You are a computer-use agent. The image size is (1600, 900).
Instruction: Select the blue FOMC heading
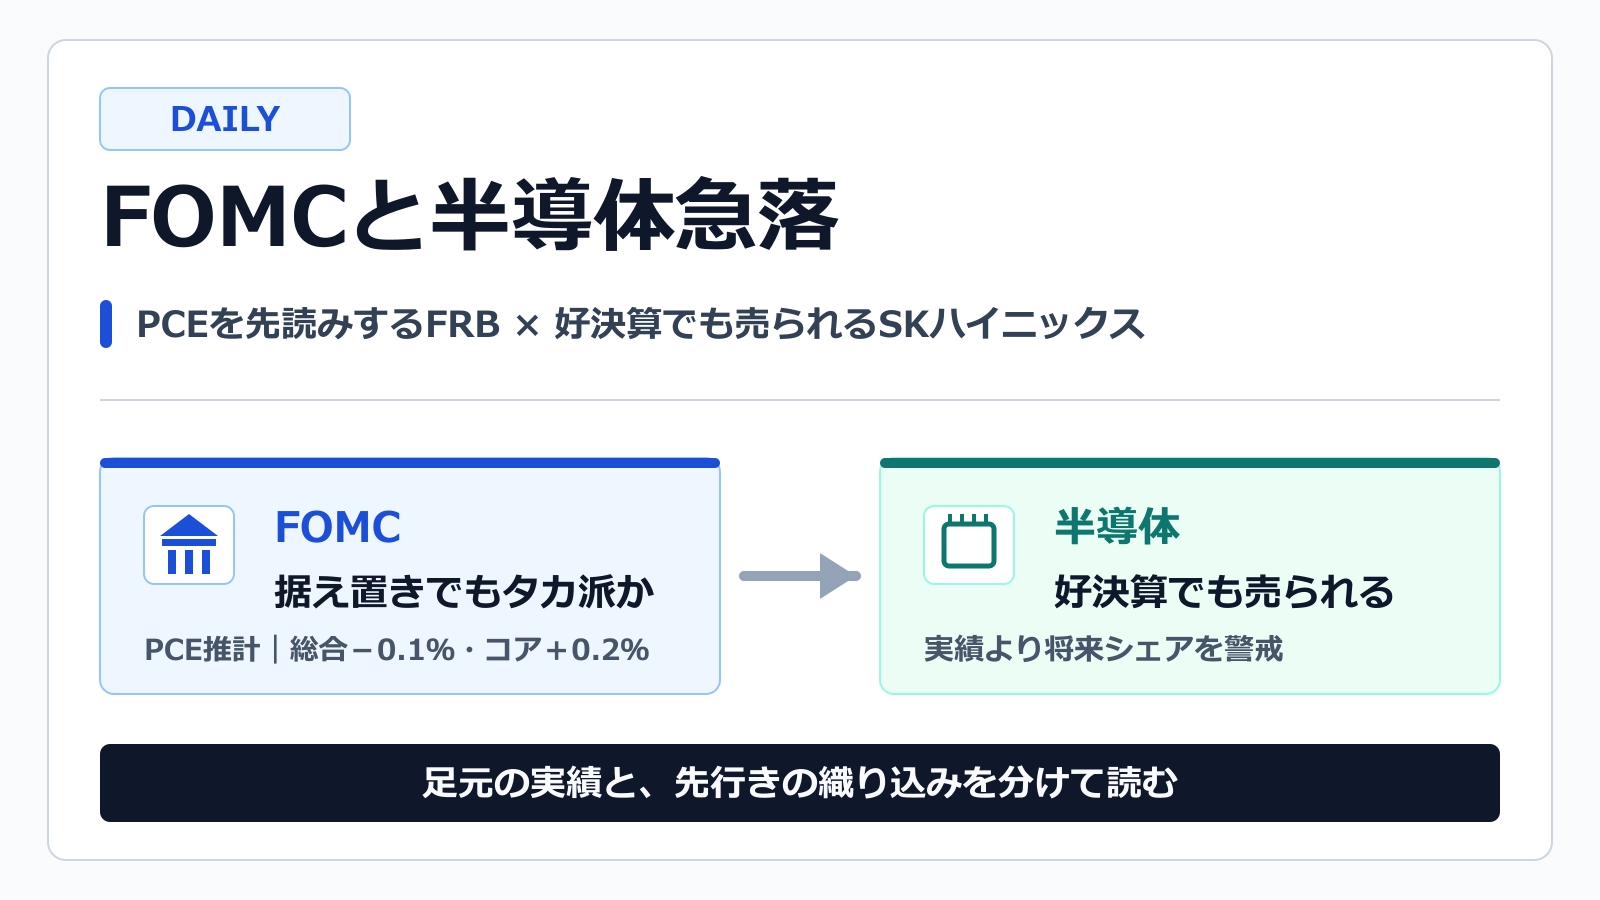(338, 527)
